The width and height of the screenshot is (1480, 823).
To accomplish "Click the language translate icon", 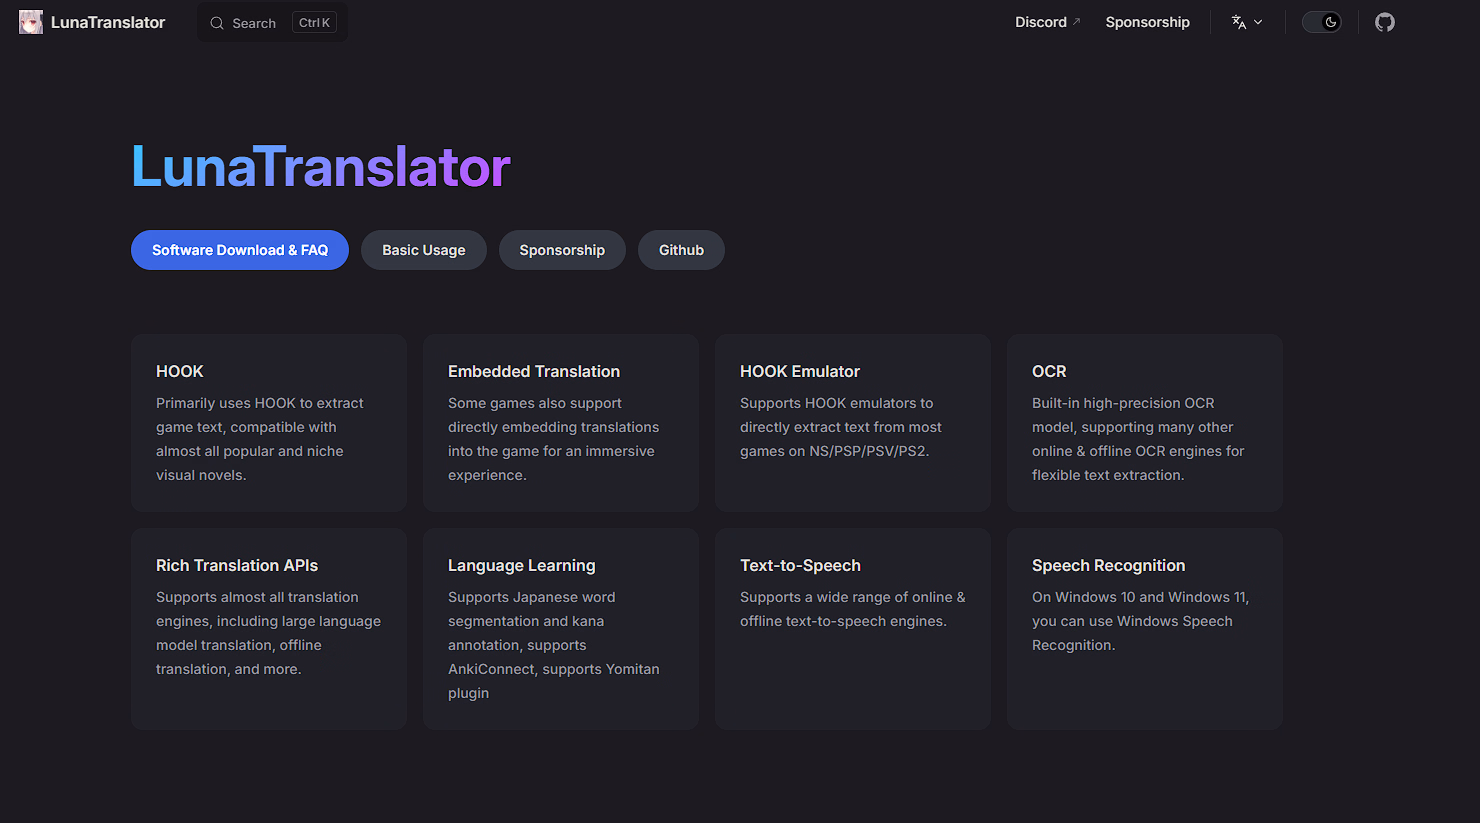I will [x=1239, y=22].
